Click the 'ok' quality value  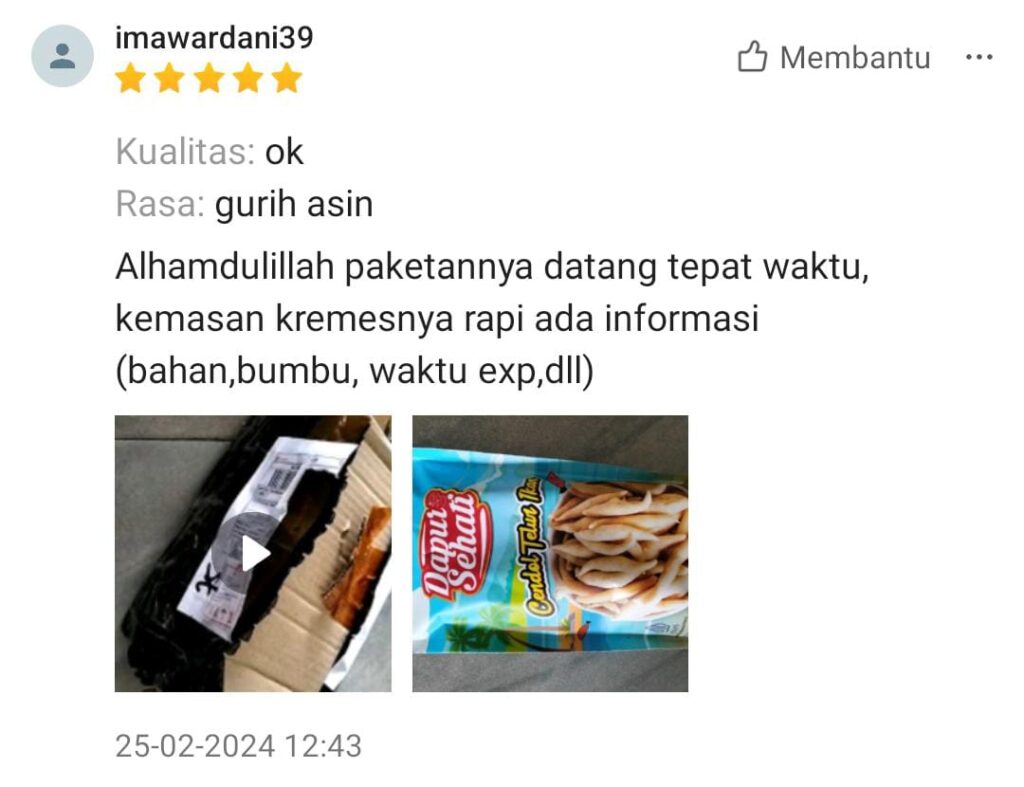[284, 152]
